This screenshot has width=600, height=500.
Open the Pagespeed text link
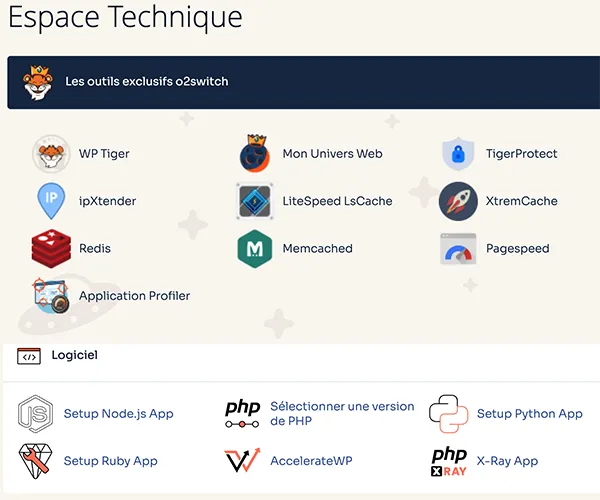click(x=518, y=249)
